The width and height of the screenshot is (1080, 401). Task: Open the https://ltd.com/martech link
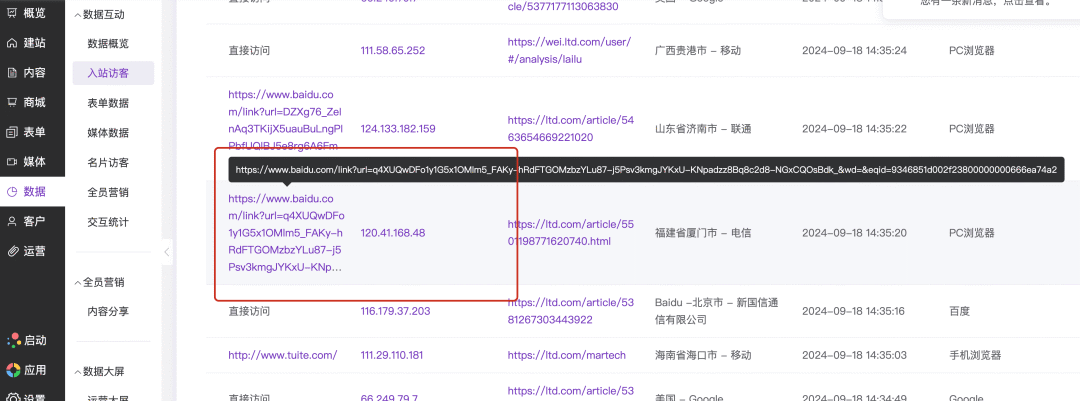point(566,356)
